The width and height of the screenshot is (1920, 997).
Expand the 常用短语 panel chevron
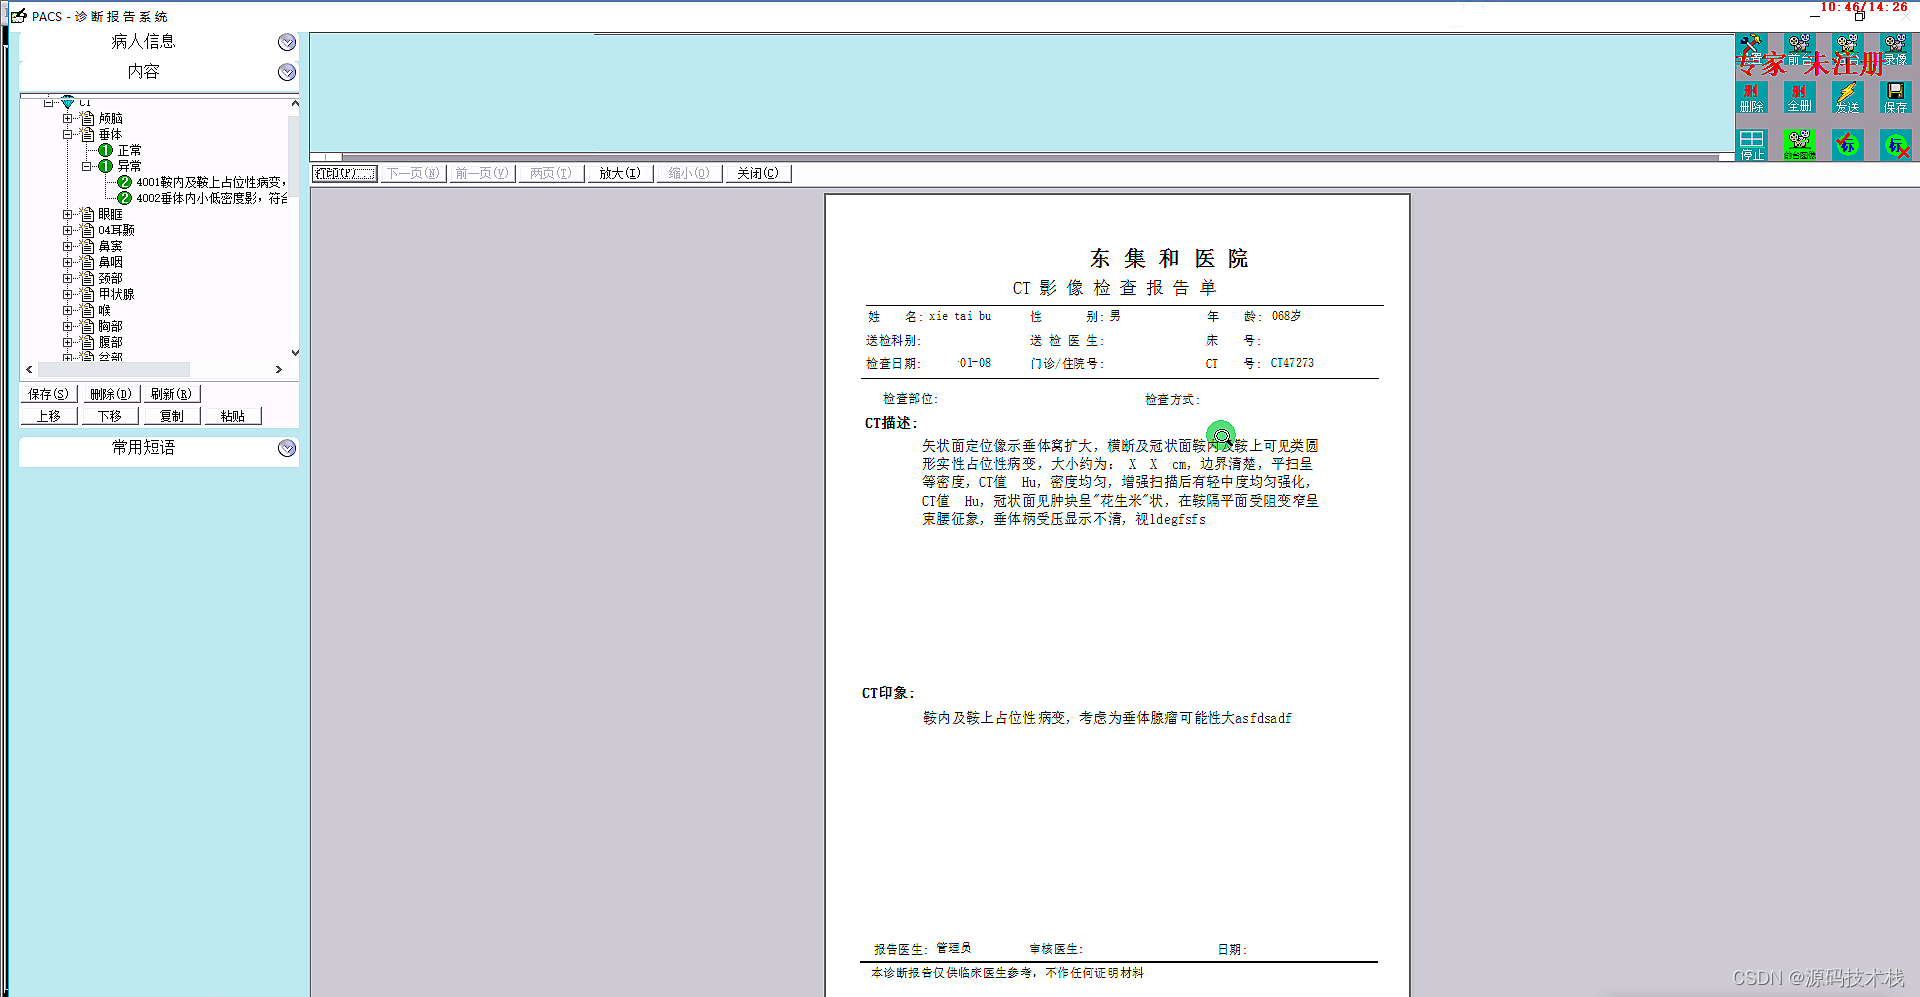(x=287, y=448)
